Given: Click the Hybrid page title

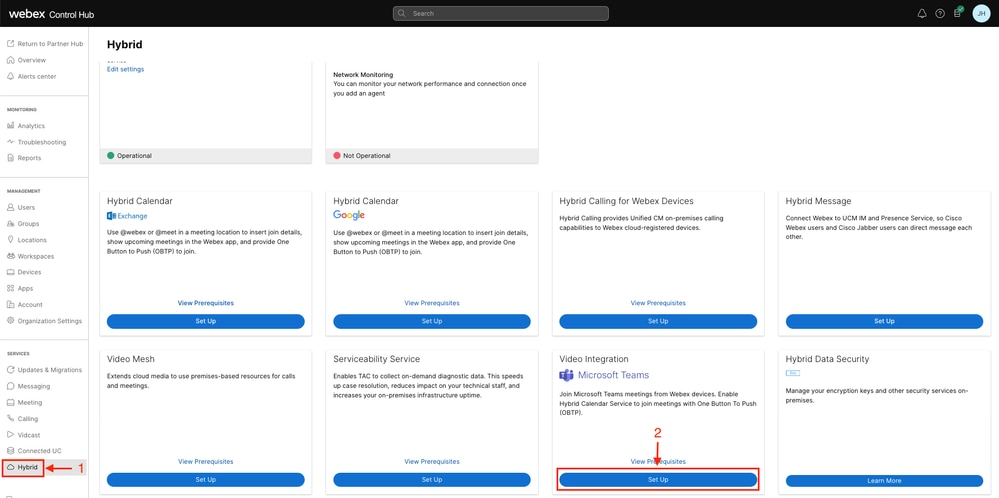Looking at the screenshot, I should pos(125,45).
